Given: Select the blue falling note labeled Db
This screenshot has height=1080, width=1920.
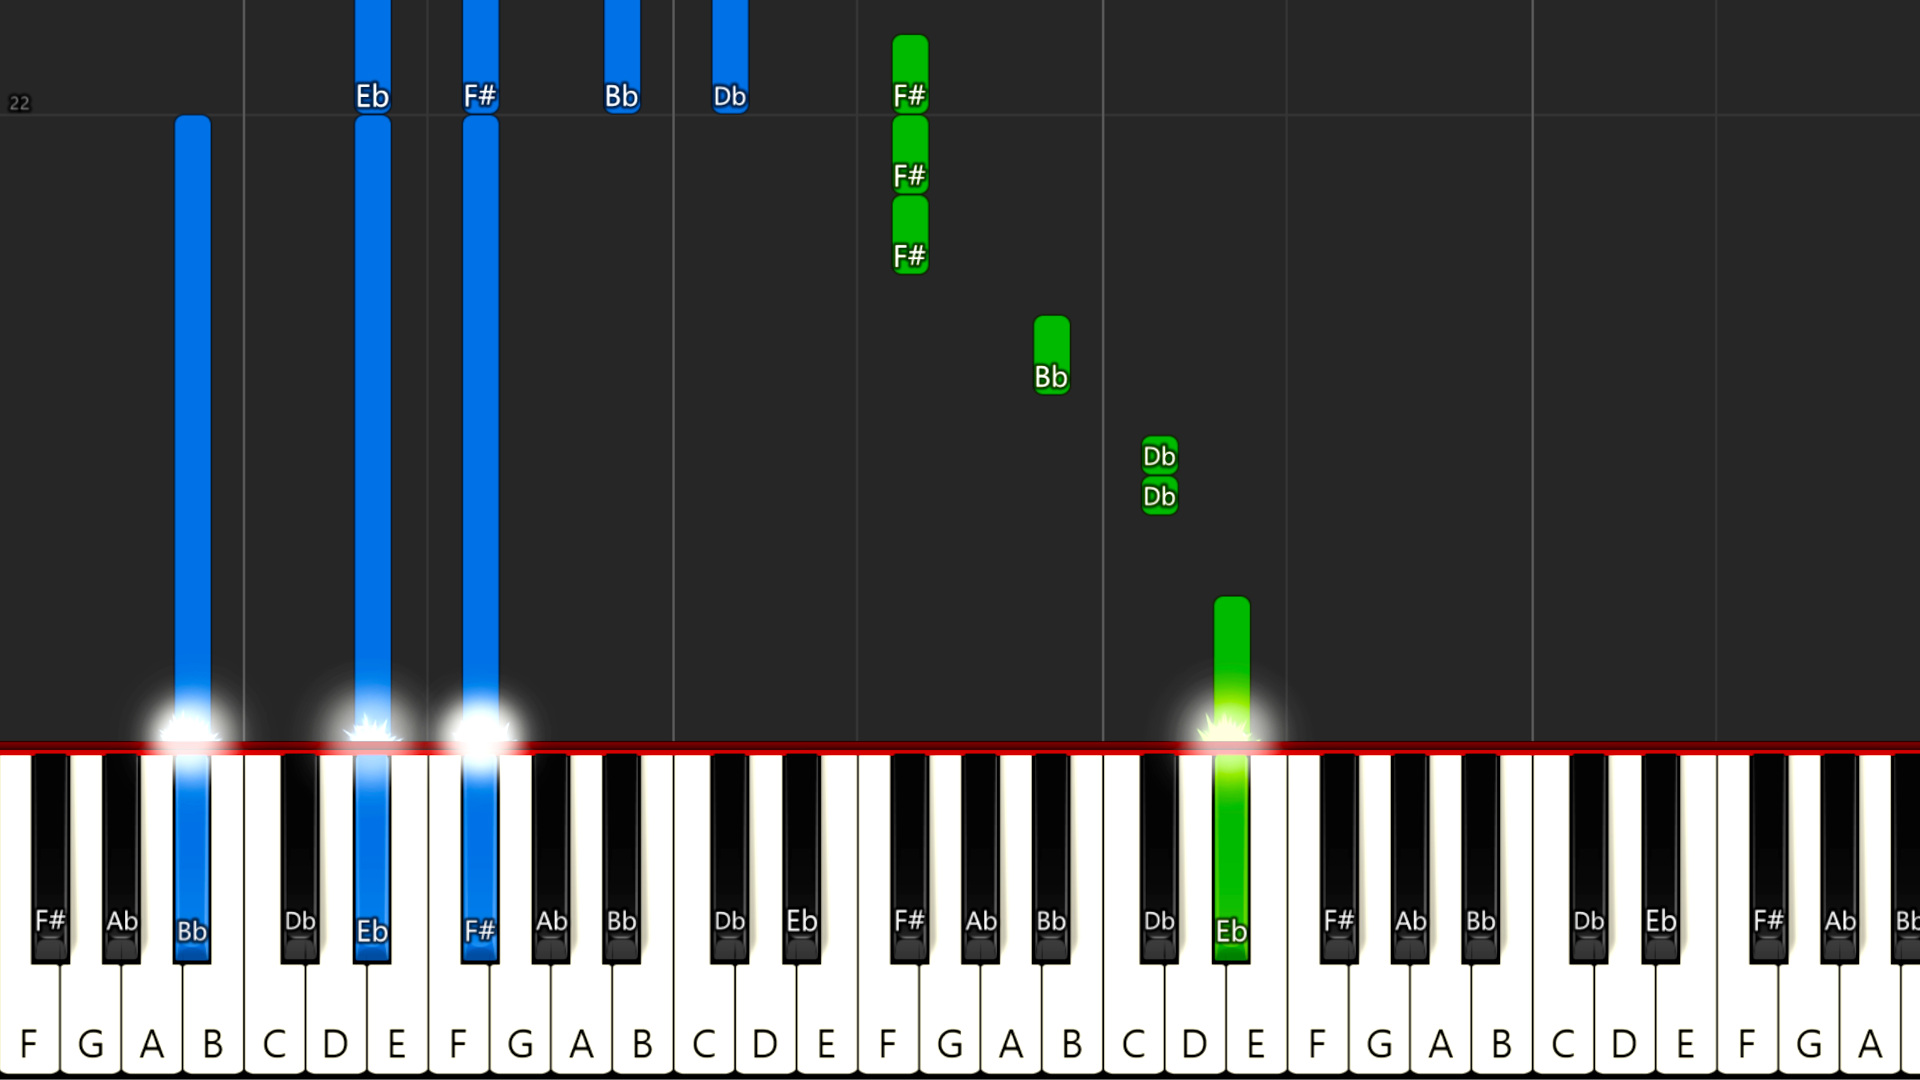Looking at the screenshot, I should click(x=730, y=56).
